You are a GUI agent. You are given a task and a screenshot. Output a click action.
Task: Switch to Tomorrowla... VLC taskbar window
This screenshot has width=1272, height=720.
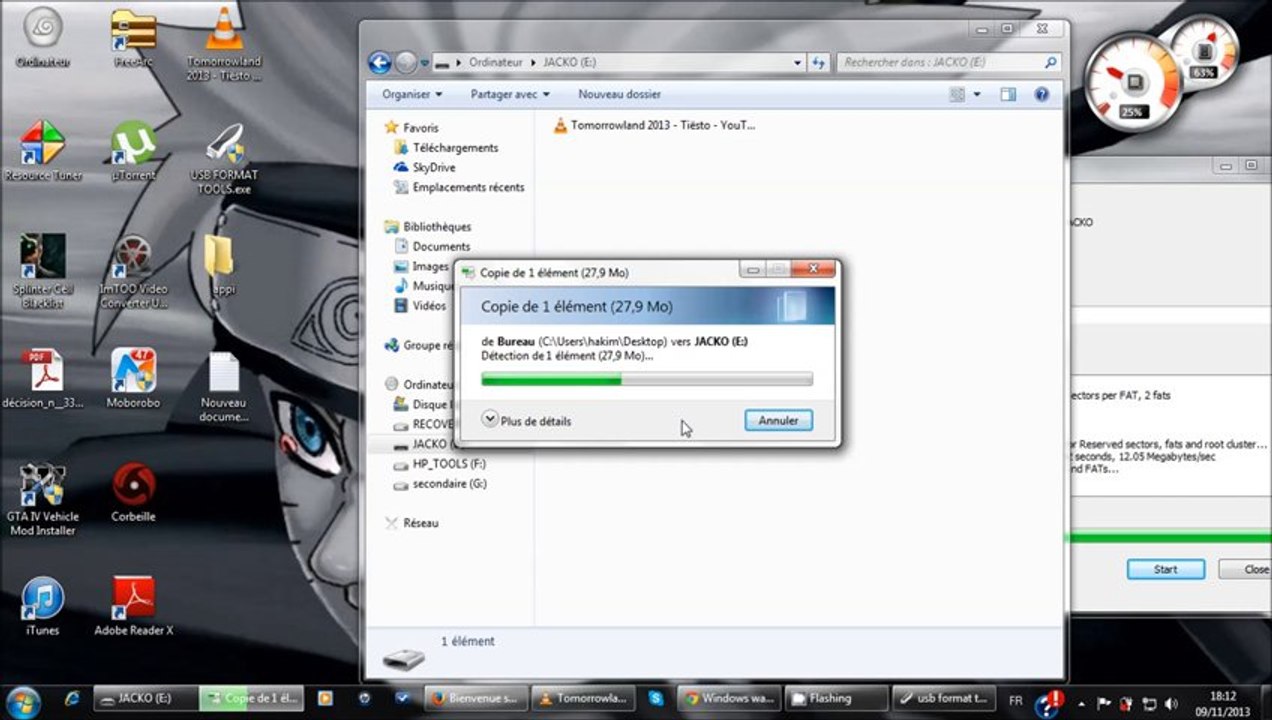[x=583, y=698]
